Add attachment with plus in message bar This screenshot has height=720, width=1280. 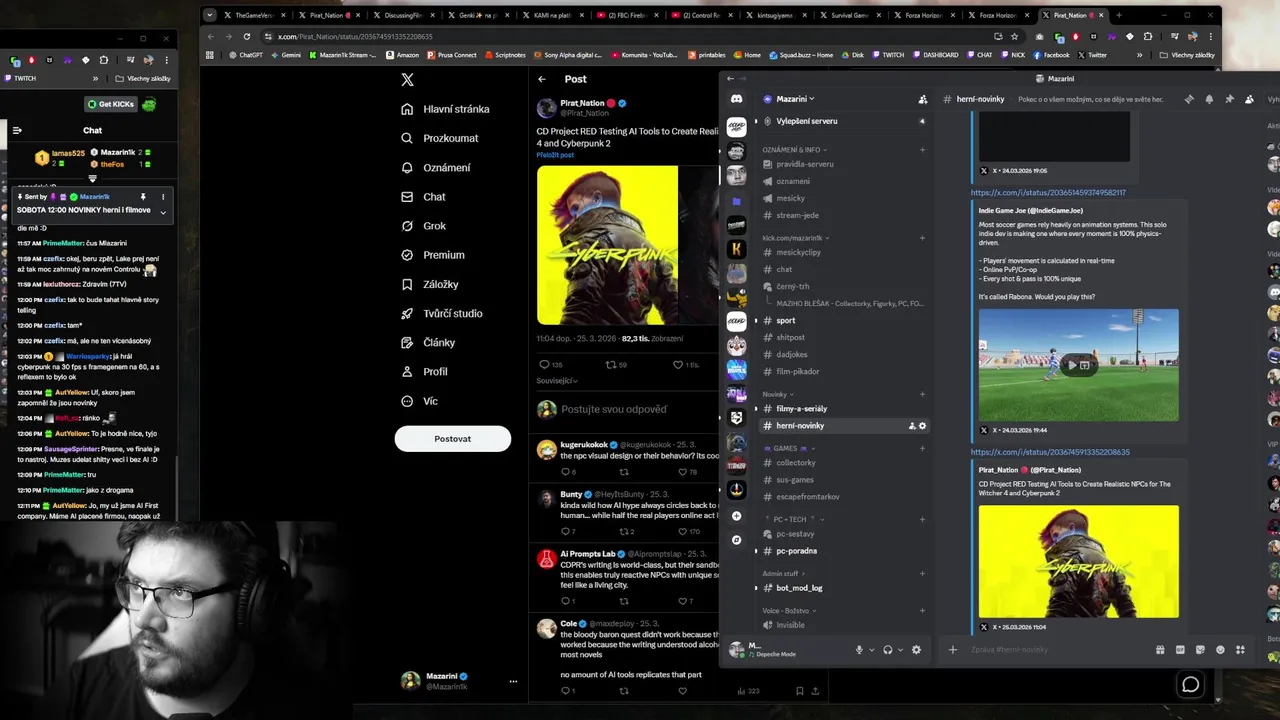[953, 649]
